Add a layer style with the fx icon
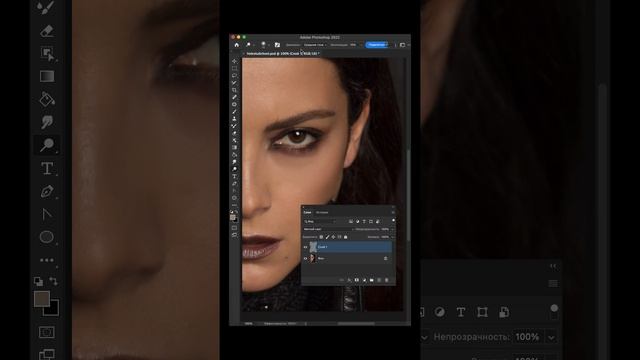This screenshot has width=640, height=360. click(349, 280)
